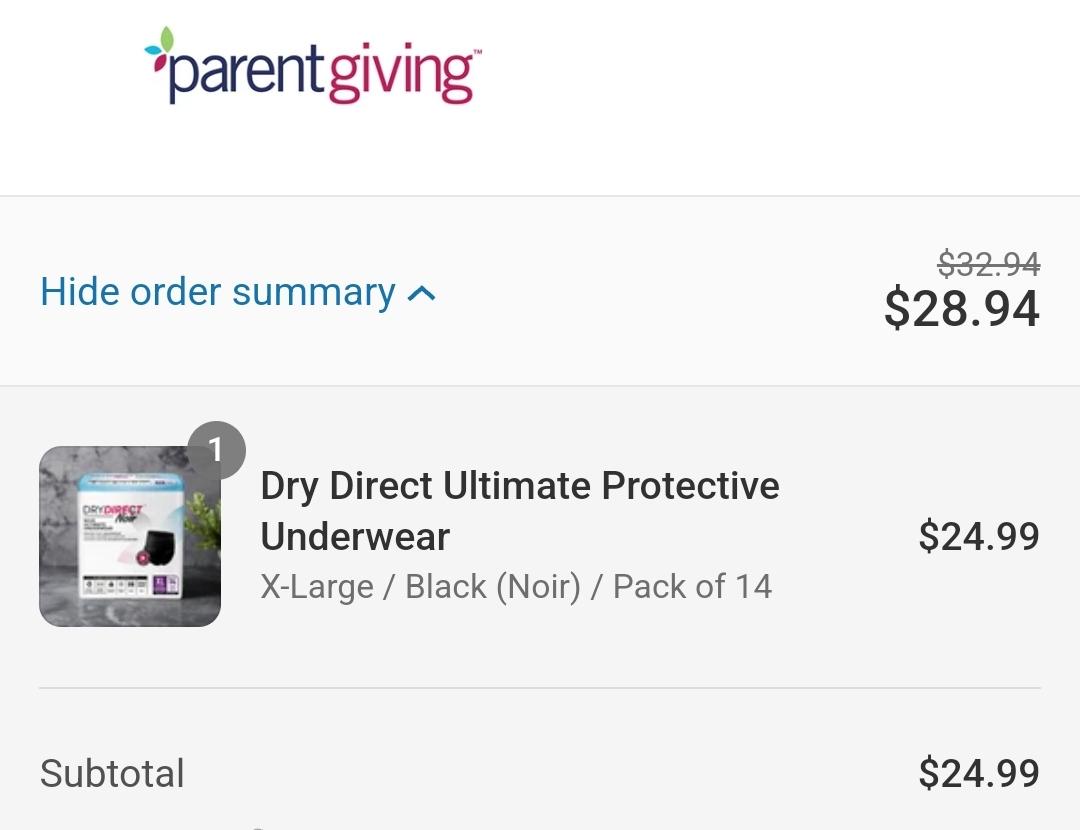
Task: Click the Hide order summary link
Action: click(238, 292)
